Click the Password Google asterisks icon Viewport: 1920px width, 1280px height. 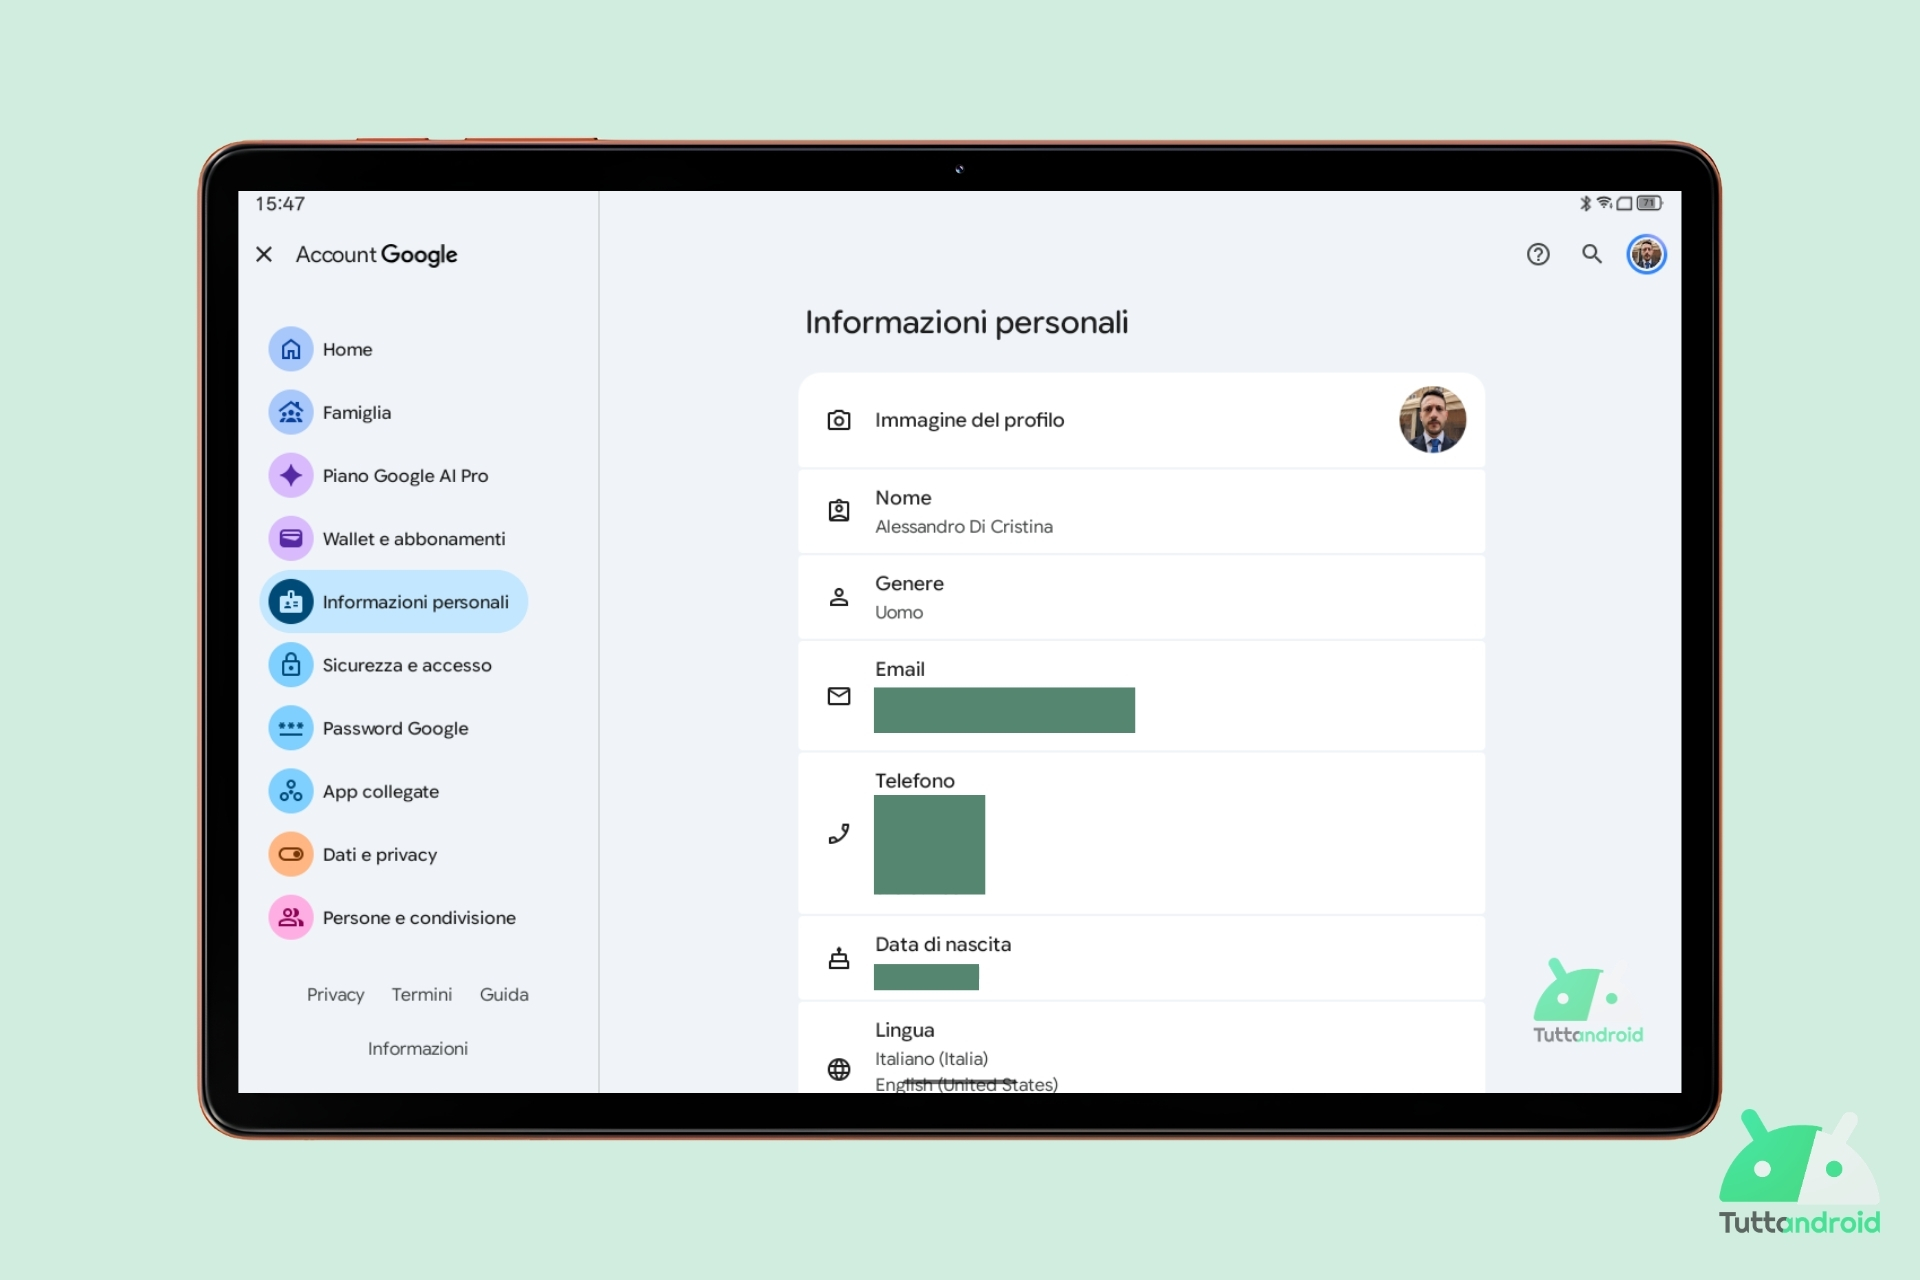coord(291,728)
